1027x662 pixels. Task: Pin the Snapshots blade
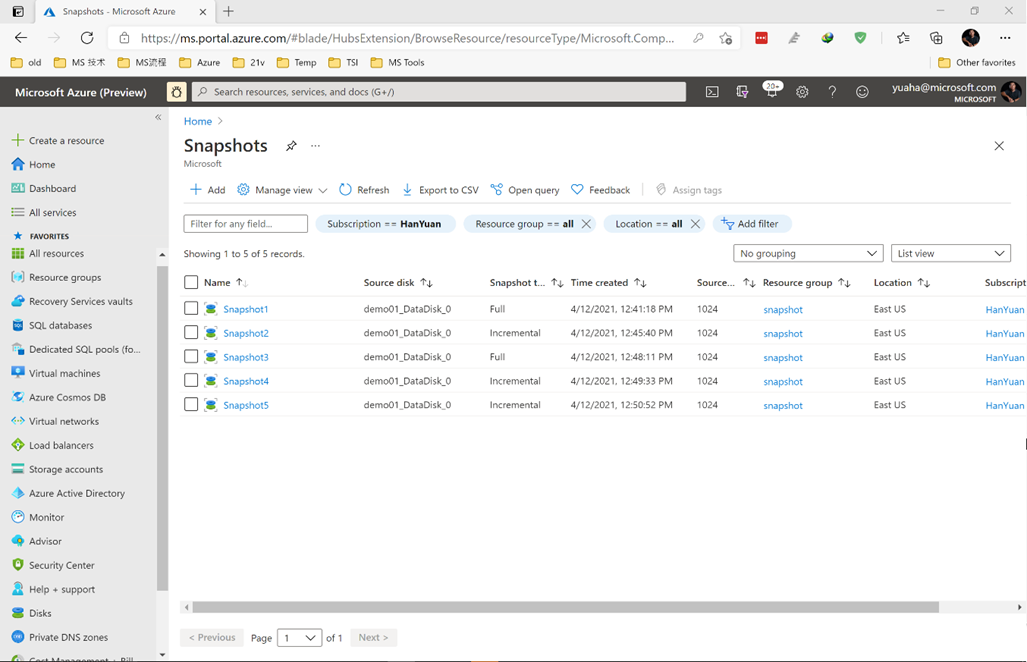pos(291,146)
